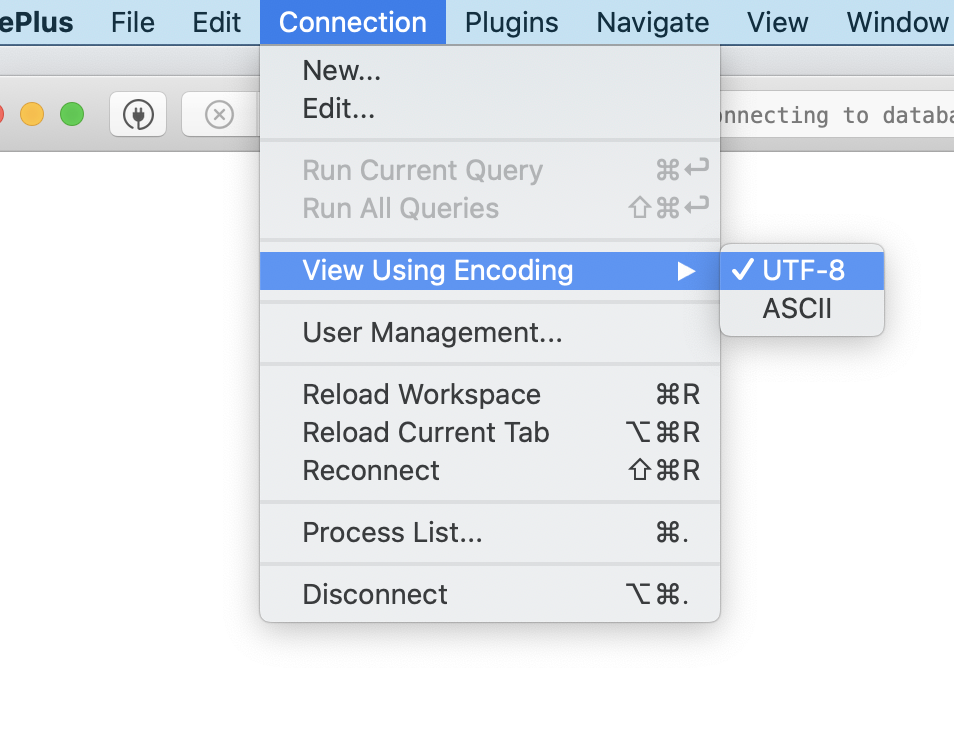Click the connection plug toolbar icon
Image resolution: width=954 pixels, height=736 pixels.
[137, 114]
